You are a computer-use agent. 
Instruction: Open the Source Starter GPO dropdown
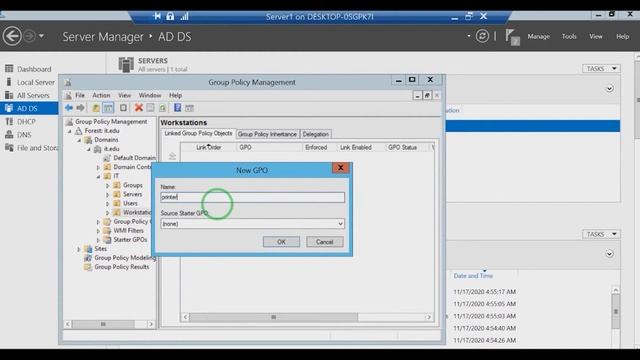(x=340, y=224)
